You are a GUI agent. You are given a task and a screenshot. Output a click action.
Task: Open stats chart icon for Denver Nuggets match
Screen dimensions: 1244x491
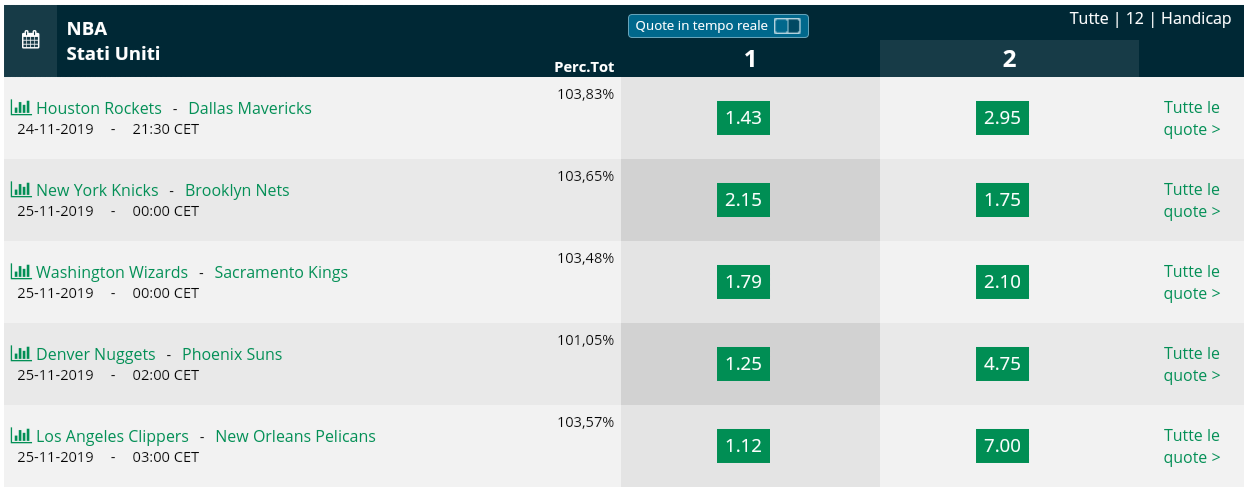(x=21, y=353)
